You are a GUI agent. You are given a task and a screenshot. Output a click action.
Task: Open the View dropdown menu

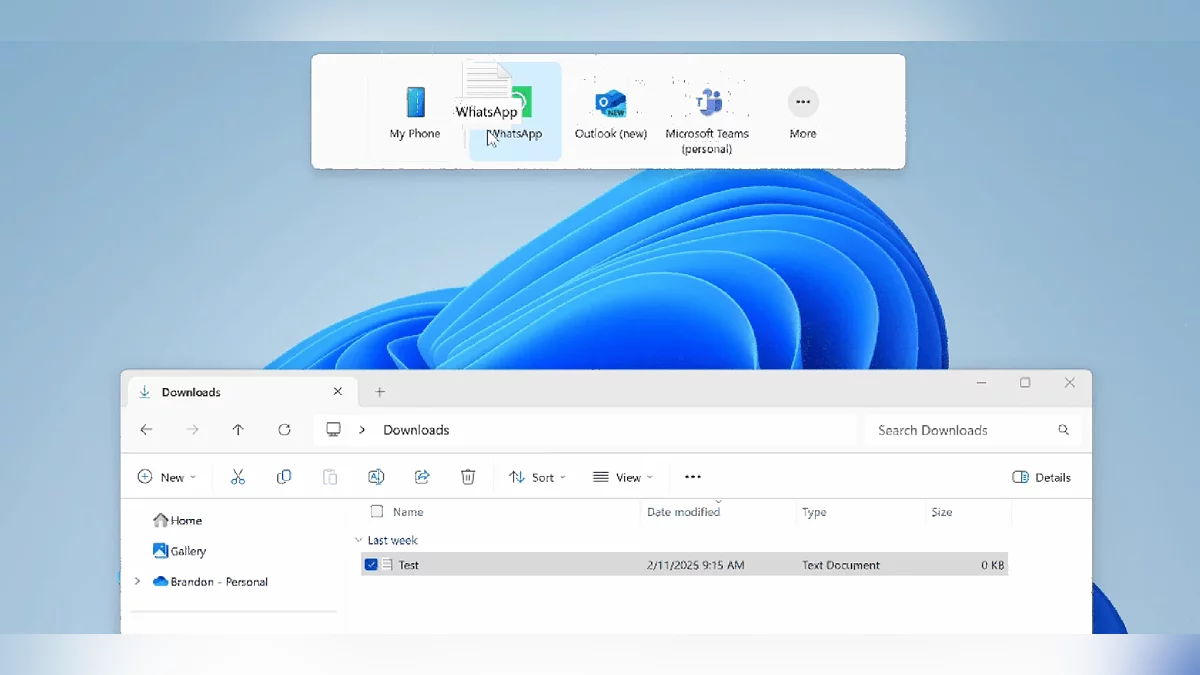pos(622,477)
